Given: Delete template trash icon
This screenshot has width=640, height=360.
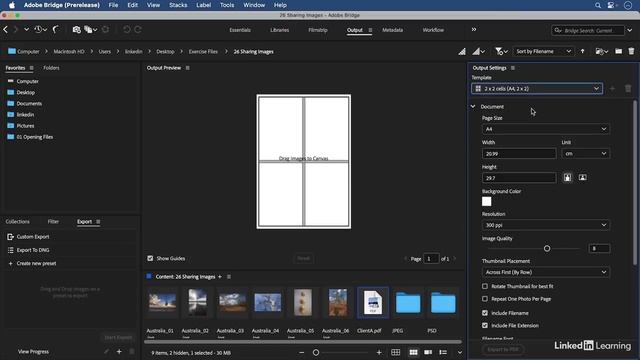Looking at the screenshot, I should [628, 89].
